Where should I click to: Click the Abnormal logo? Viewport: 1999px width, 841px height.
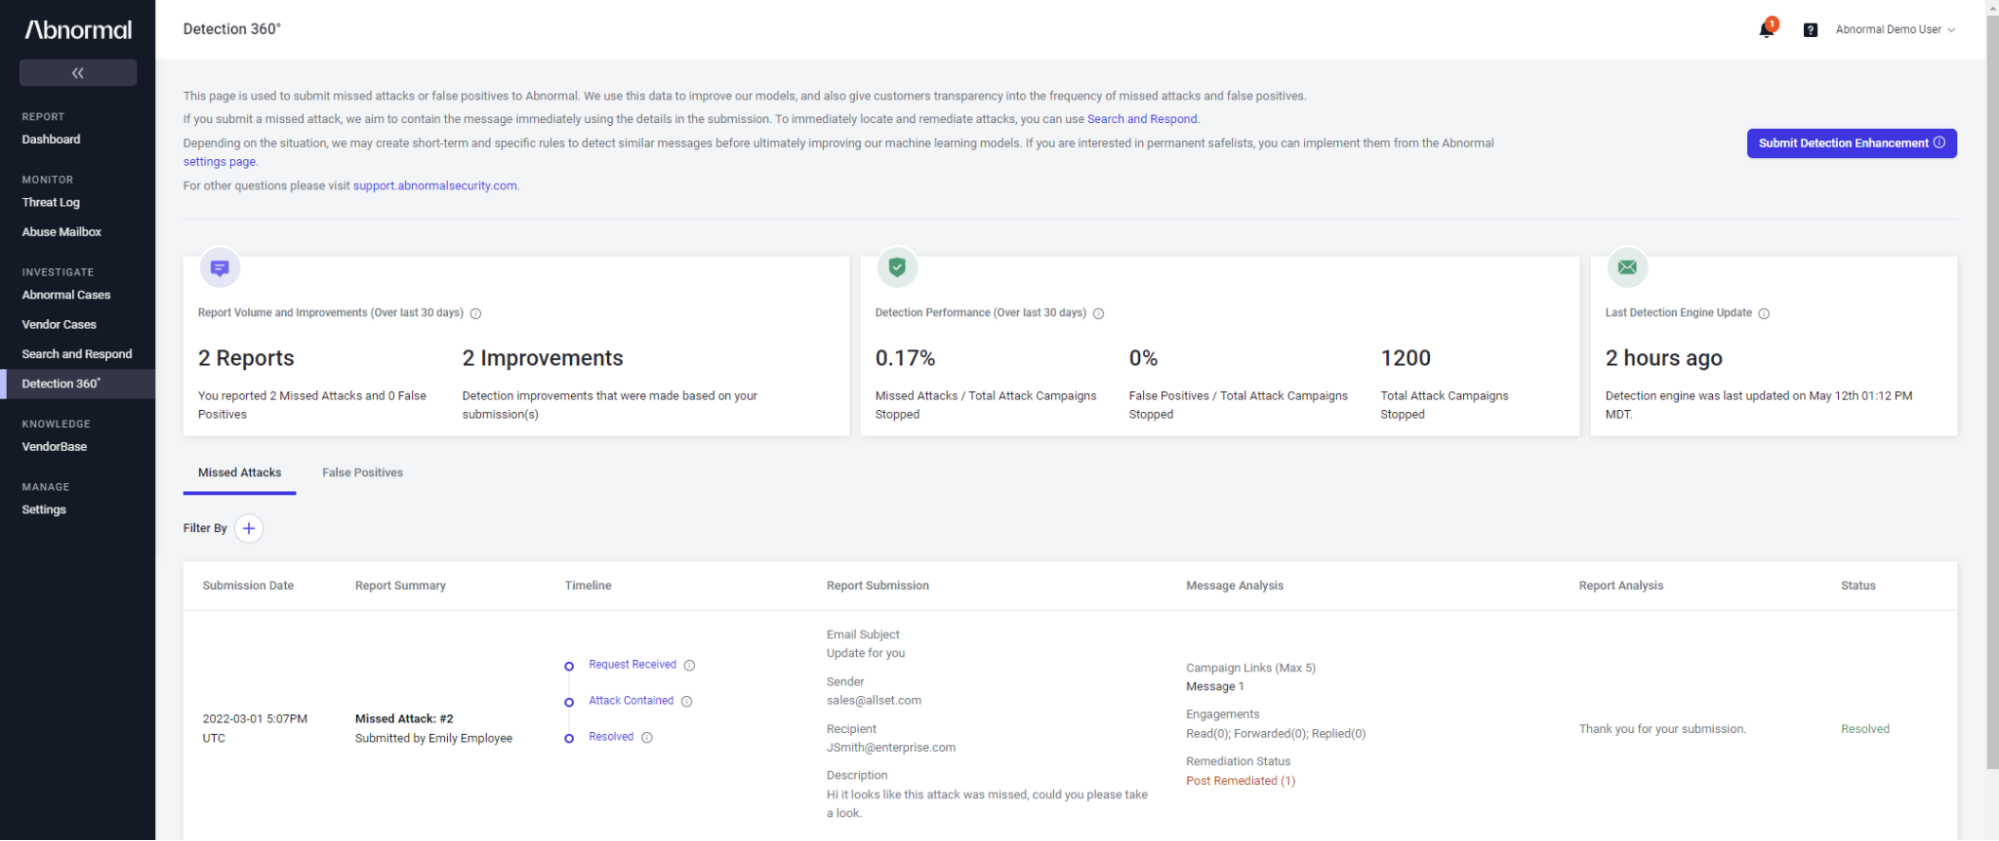tap(78, 30)
